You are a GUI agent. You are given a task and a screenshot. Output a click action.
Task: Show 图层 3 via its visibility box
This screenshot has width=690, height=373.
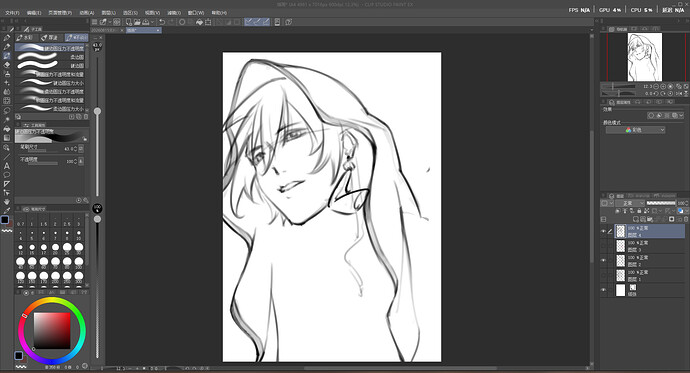pyautogui.click(x=603, y=246)
